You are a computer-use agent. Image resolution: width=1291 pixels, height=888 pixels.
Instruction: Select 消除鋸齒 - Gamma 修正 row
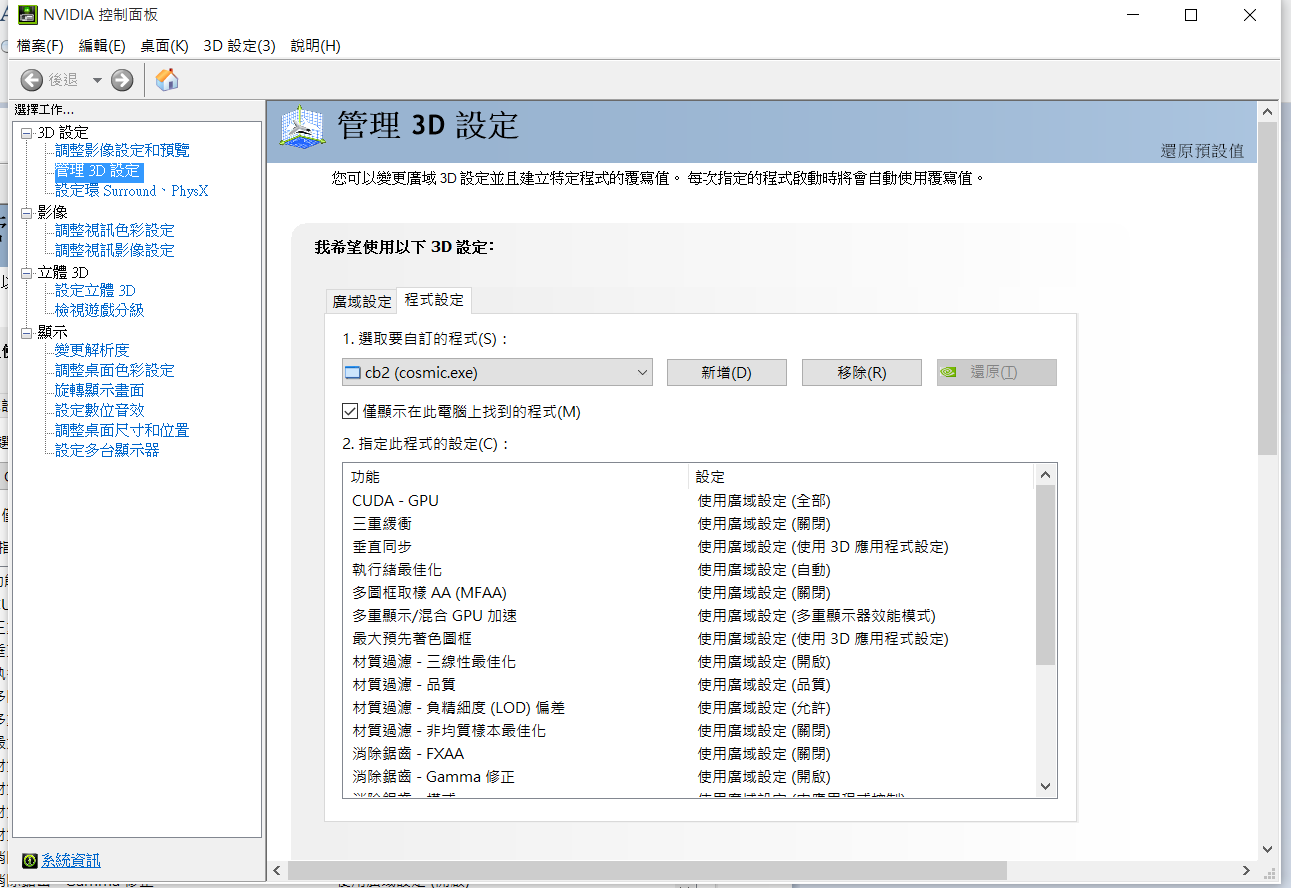690,776
